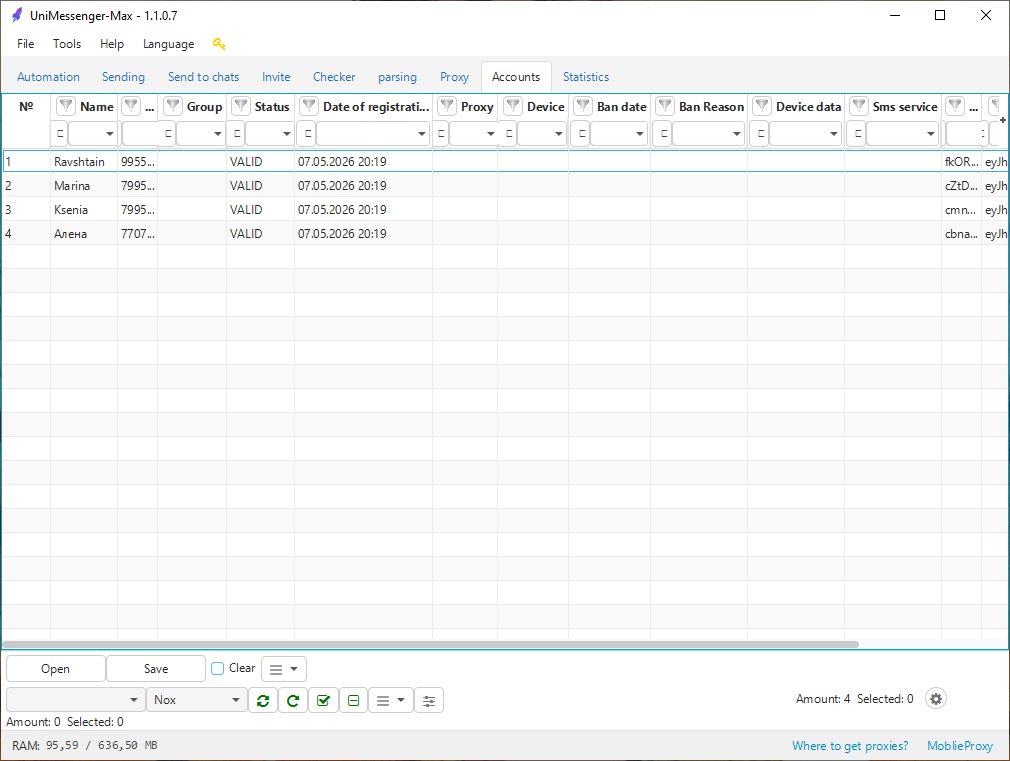Click the filter input under phone column
Screen dimensions: 1010x761
(x=141, y=133)
